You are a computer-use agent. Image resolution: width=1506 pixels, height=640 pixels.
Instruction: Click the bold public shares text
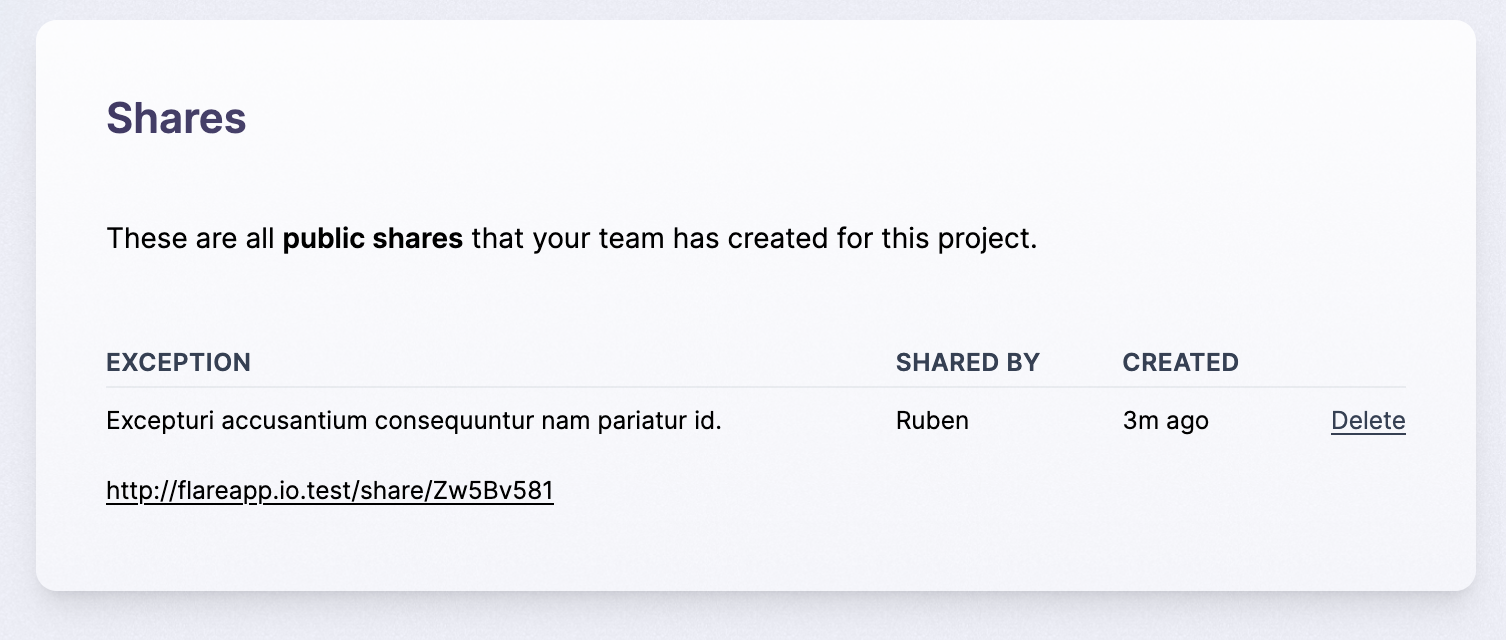click(372, 238)
